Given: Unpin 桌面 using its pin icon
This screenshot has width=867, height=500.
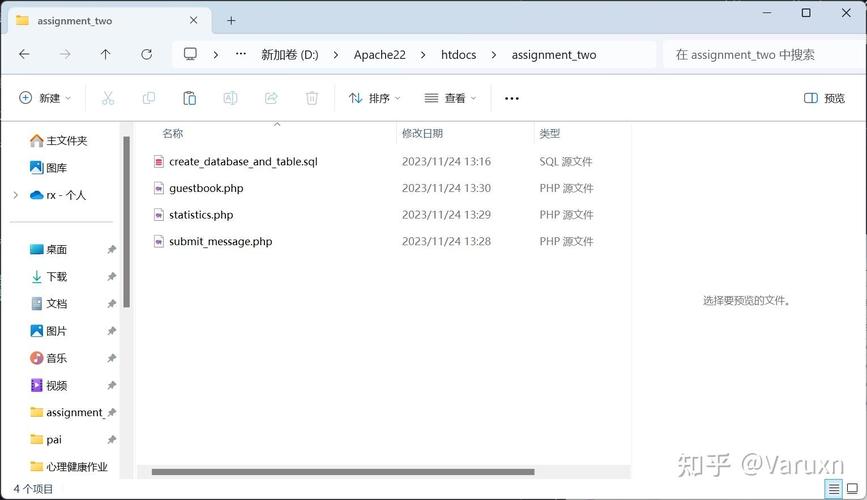Looking at the screenshot, I should coord(112,249).
